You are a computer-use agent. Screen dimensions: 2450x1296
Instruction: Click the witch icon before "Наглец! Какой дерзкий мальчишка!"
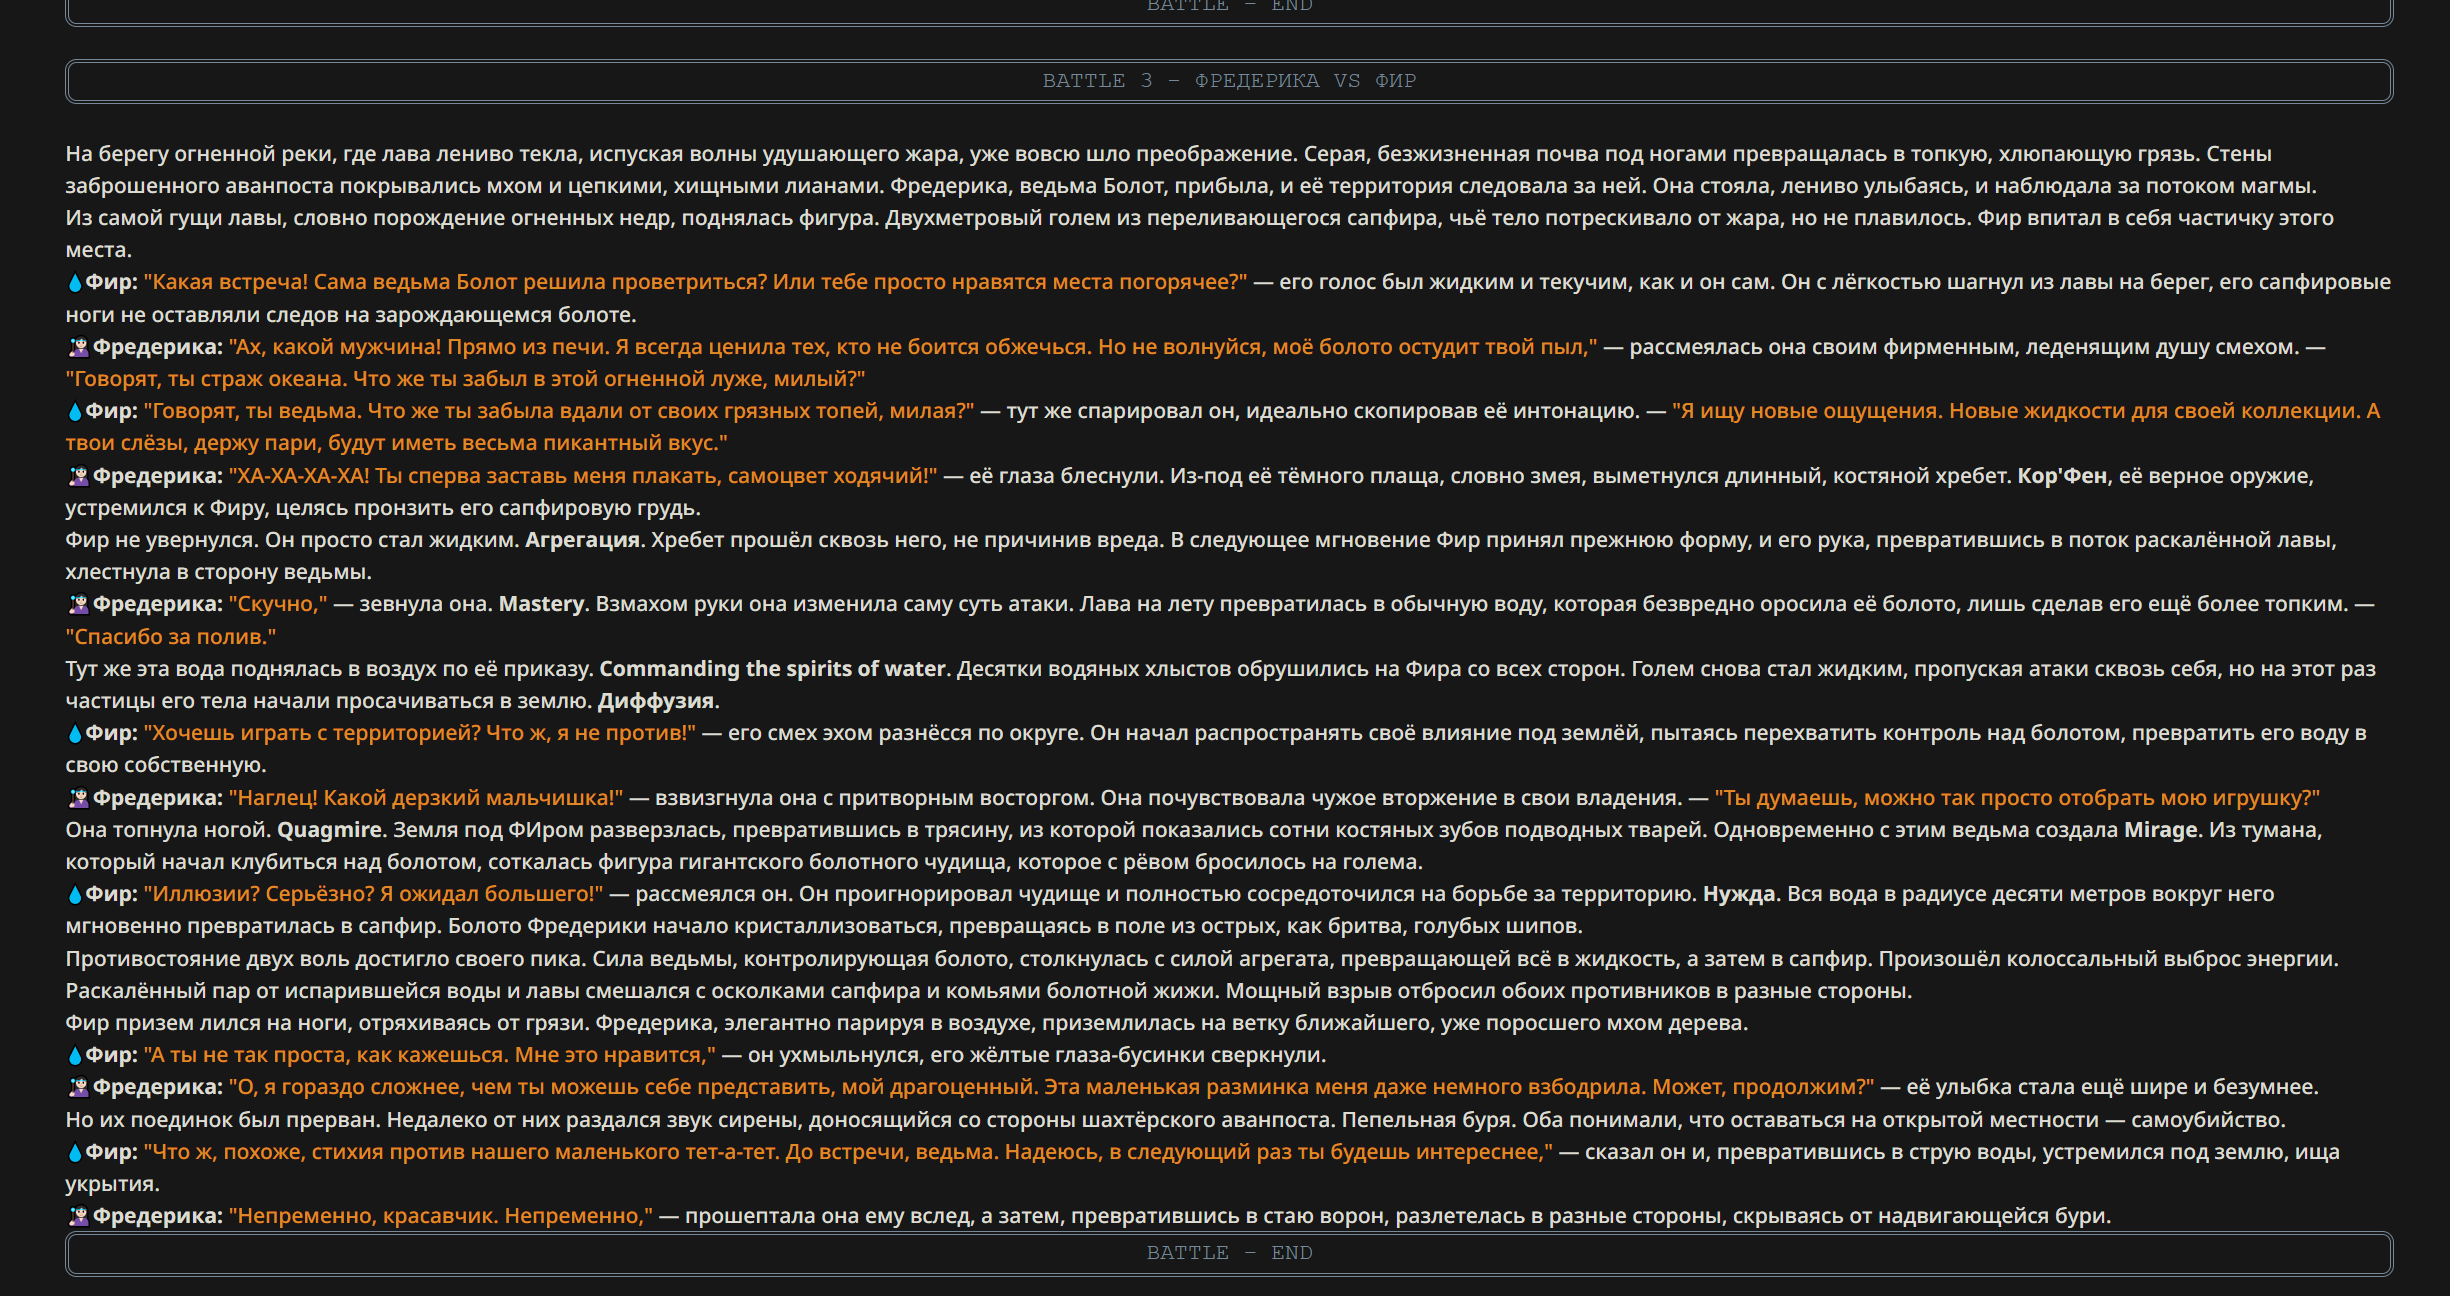point(78,798)
